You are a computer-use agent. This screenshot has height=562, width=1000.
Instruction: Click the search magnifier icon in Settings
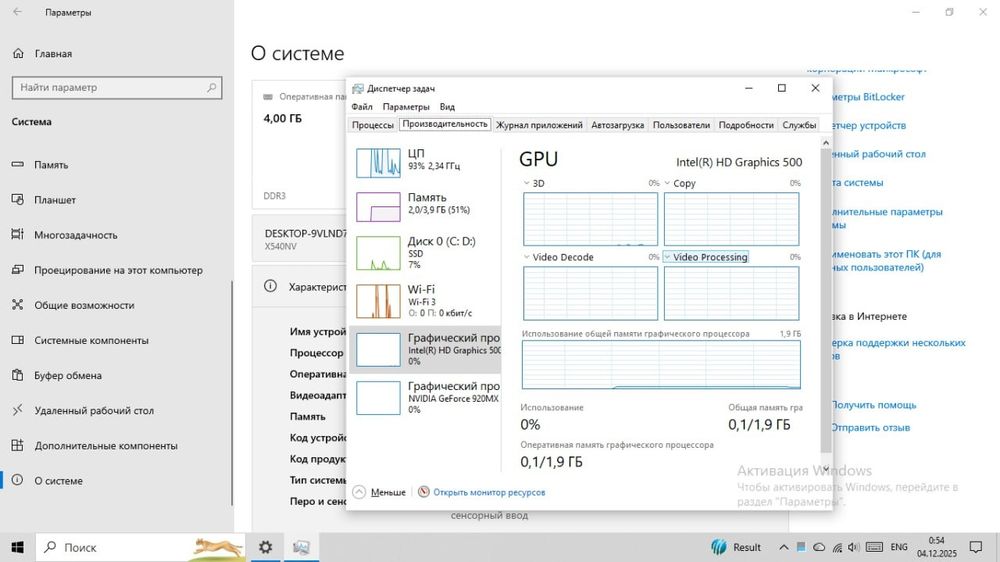[x=211, y=87]
